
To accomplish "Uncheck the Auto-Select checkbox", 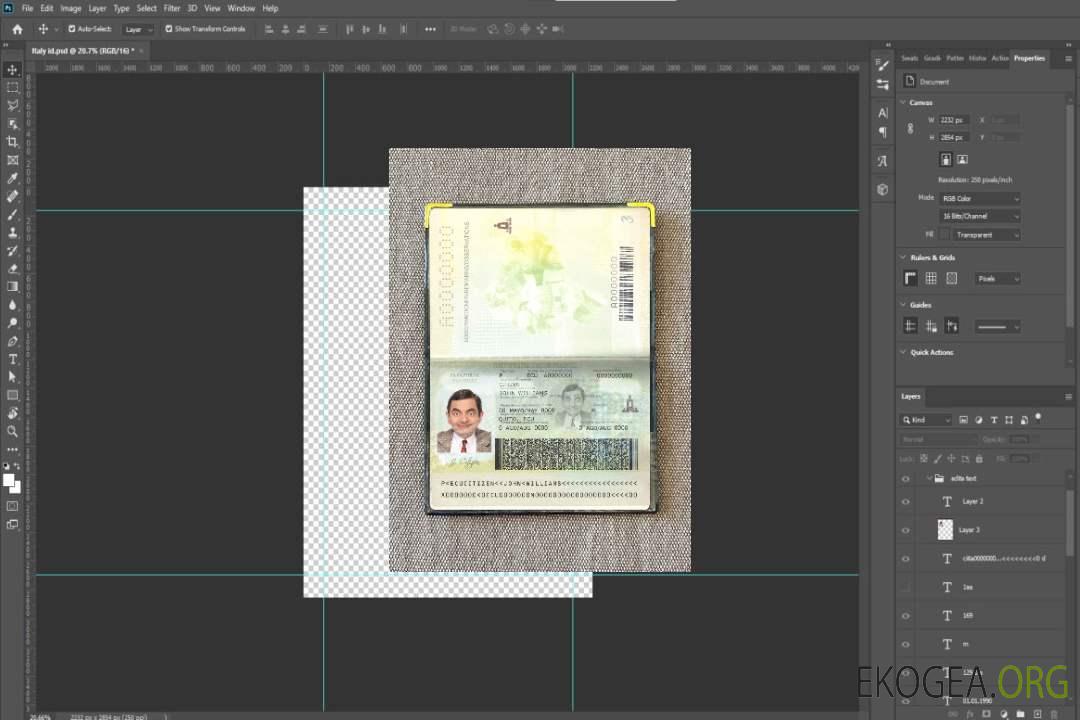I will (x=71, y=29).
